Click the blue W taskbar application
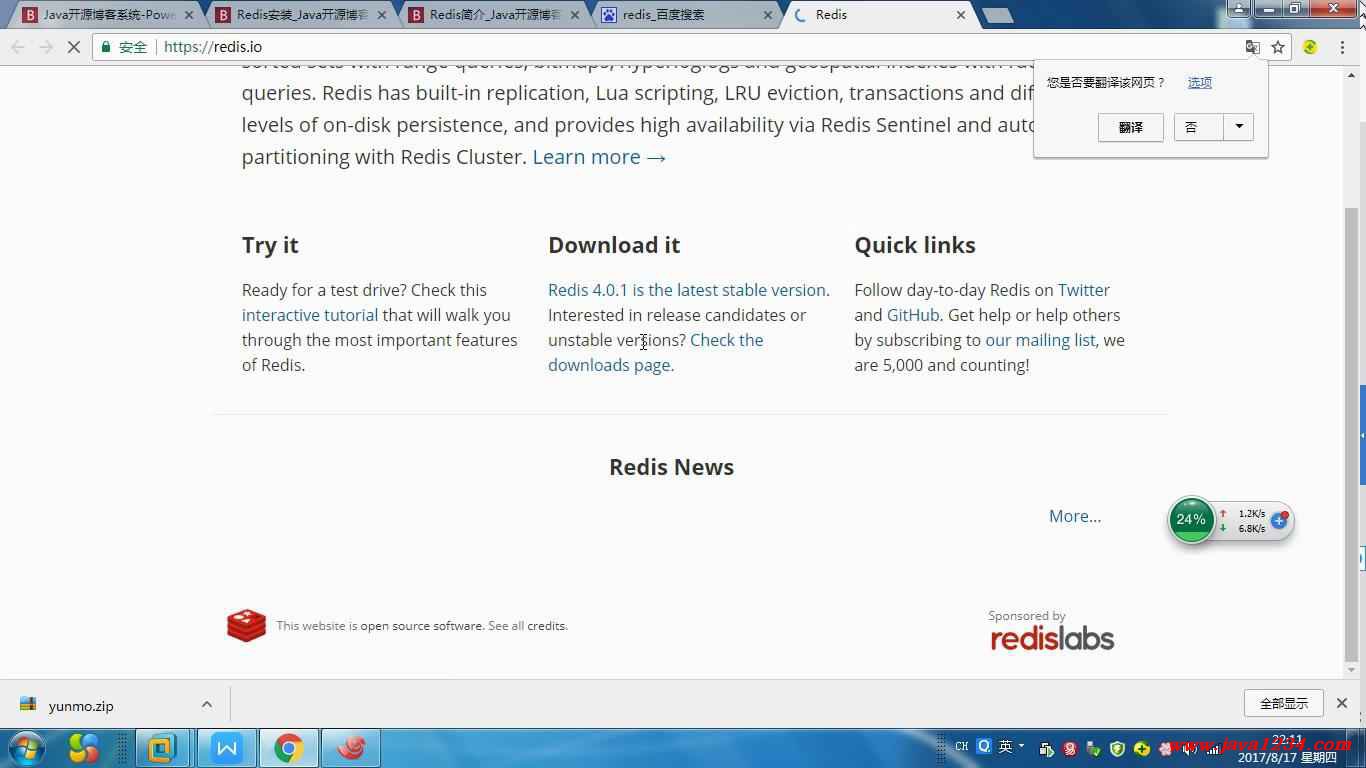This screenshot has width=1366, height=768. (227, 748)
